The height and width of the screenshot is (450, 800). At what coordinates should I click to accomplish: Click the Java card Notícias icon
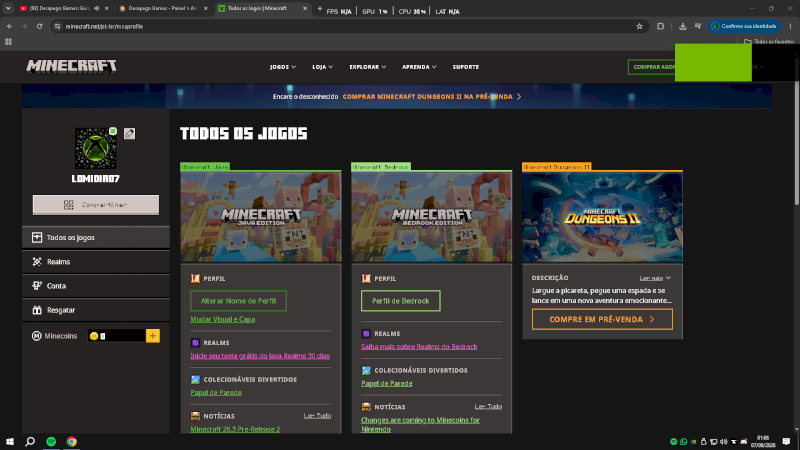[x=195, y=416]
